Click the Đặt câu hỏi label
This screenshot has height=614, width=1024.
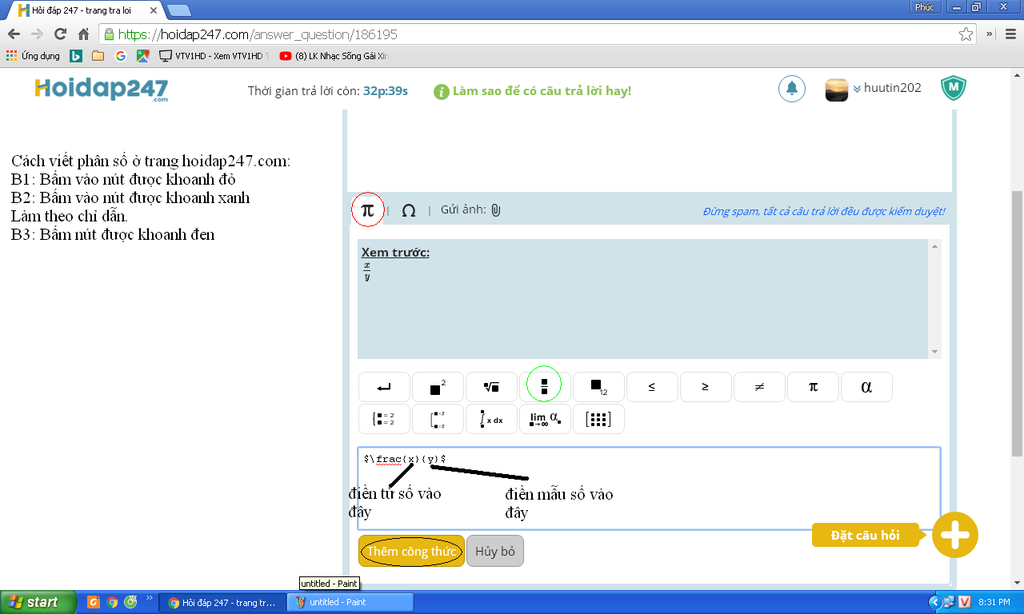(x=865, y=535)
